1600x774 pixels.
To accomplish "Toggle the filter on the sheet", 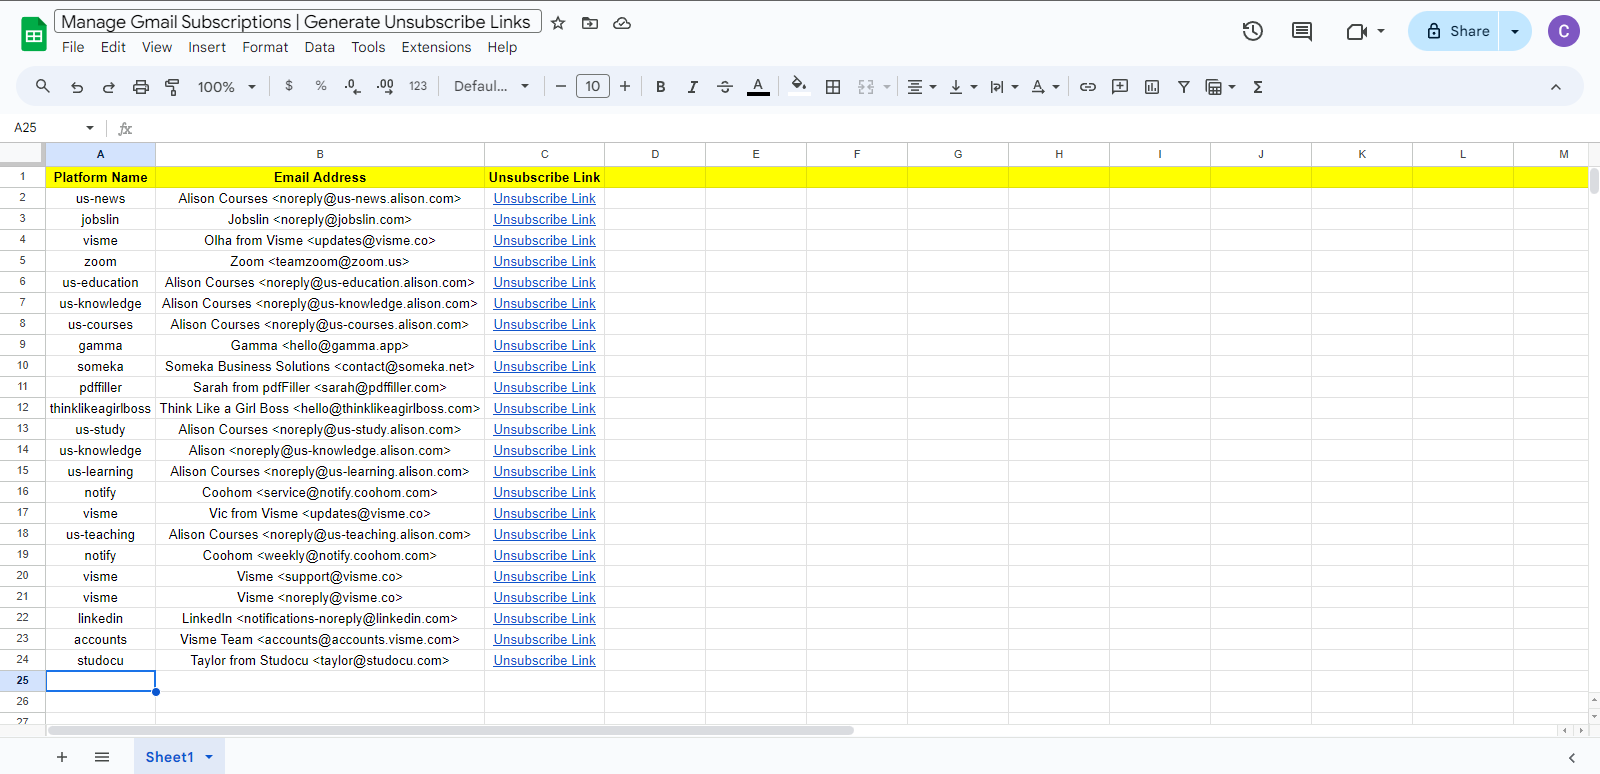I will pyautogui.click(x=1184, y=87).
